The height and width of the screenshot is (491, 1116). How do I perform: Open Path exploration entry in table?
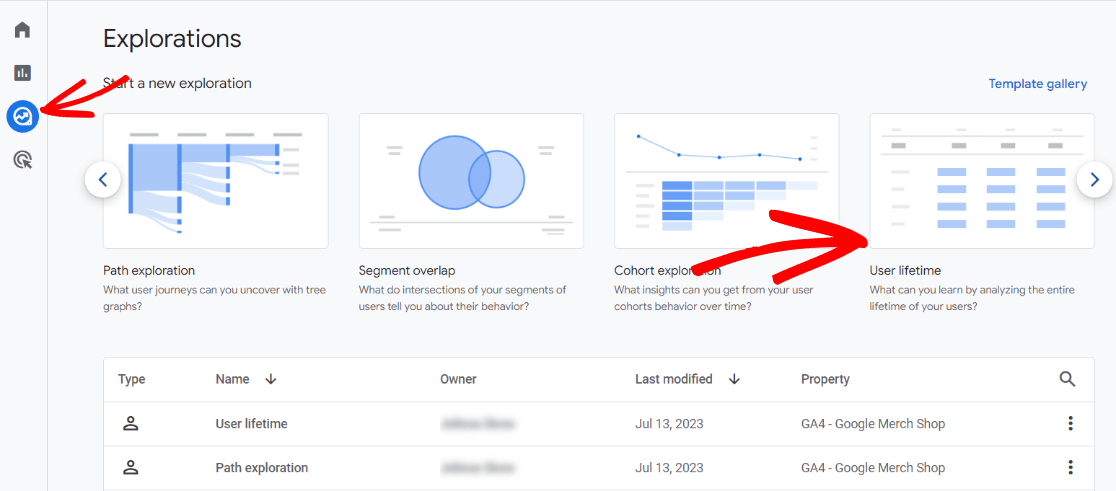(x=261, y=468)
